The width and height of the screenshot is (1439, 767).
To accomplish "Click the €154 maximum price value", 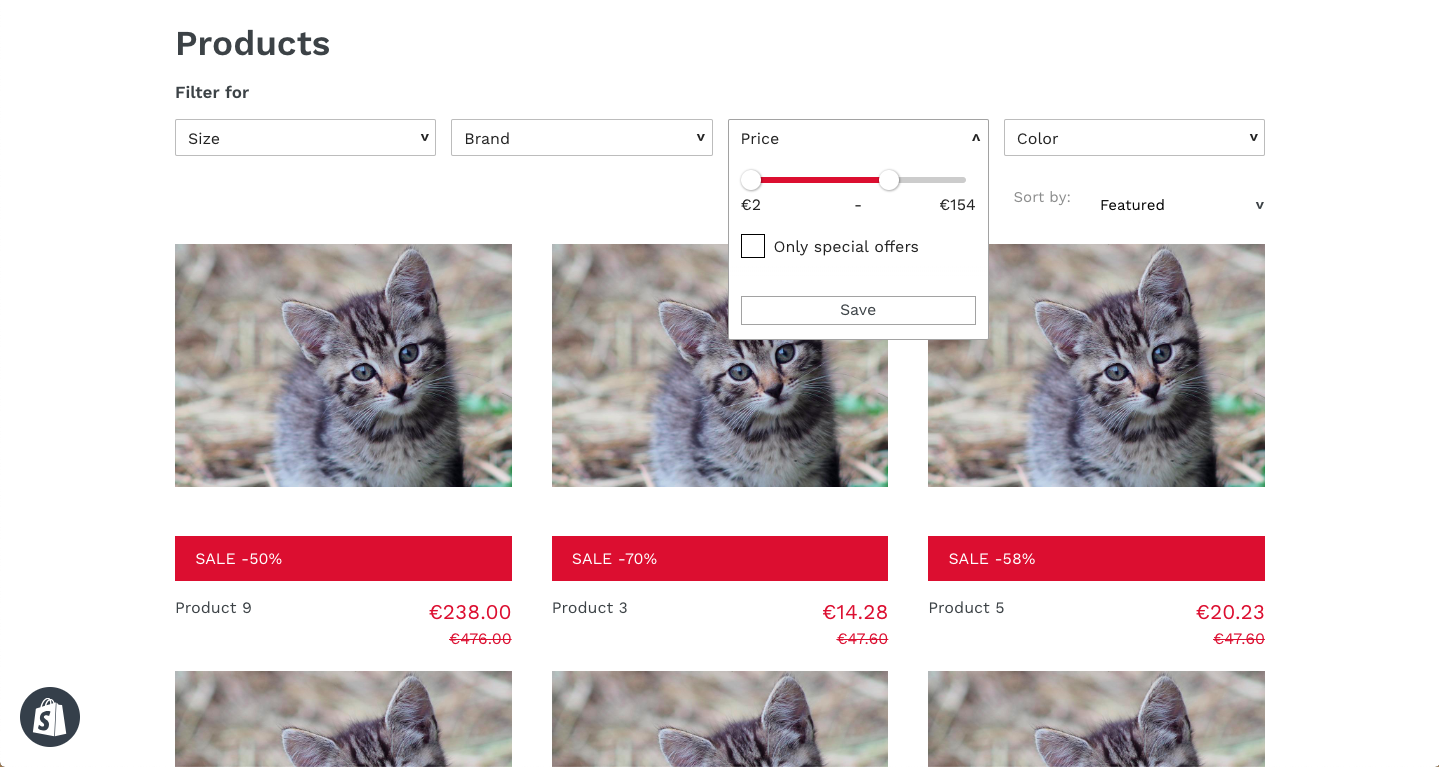I will coord(957,205).
